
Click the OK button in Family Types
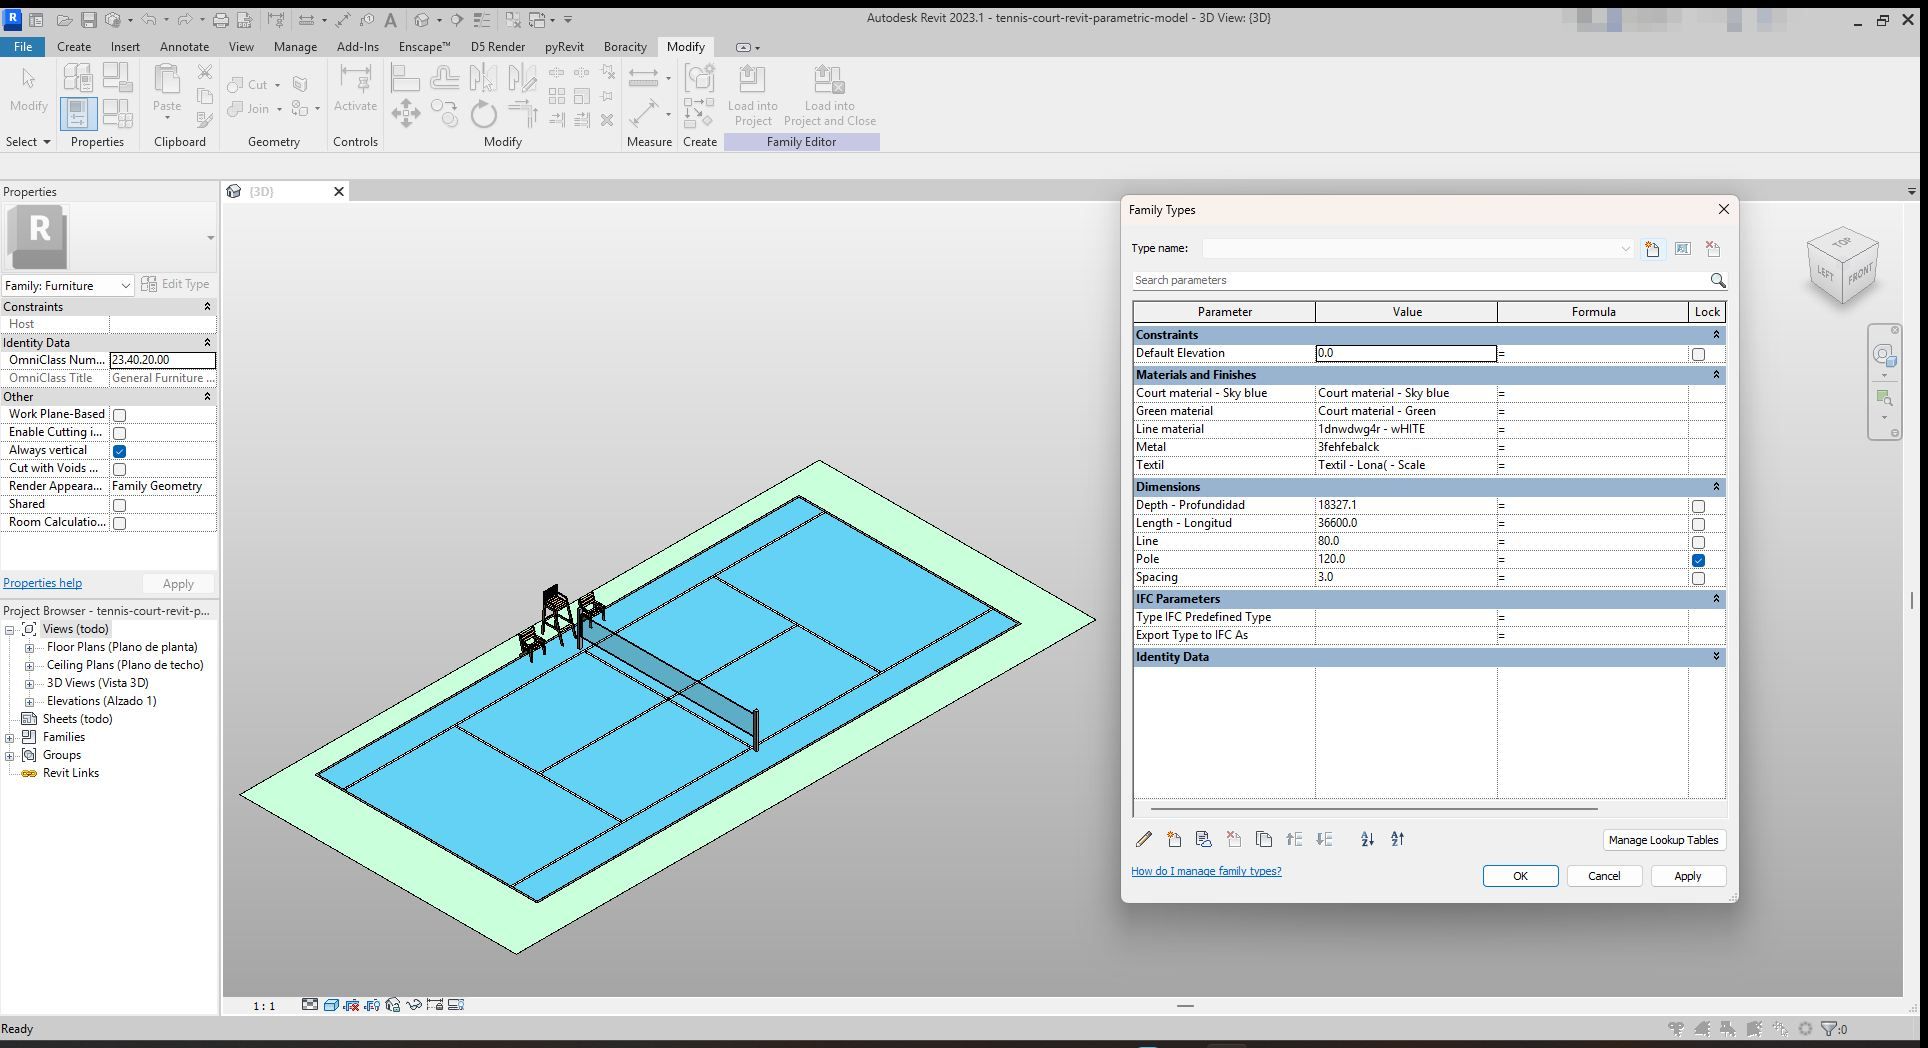[x=1520, y=876]
